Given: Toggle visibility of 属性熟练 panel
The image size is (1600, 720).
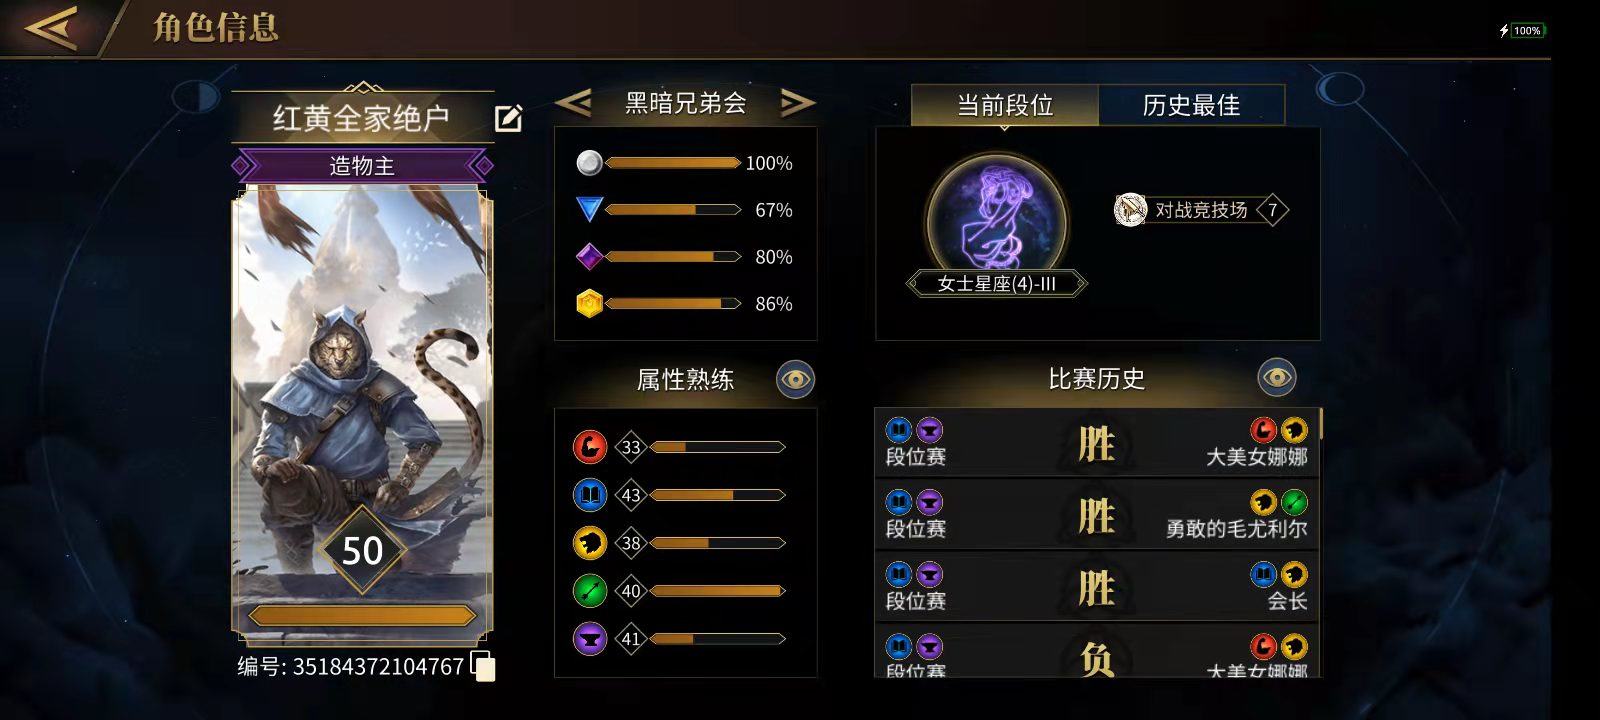Looking at the screenshot, I should click(796, 379).
